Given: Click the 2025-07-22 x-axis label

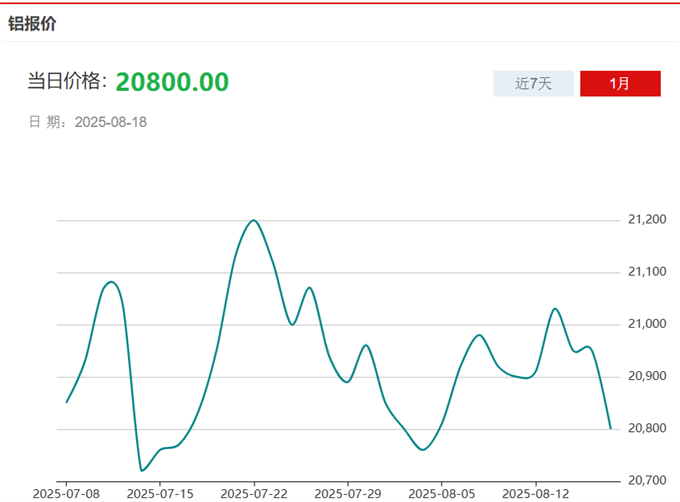Looking at the screenshot, I should [x=254, y=493].
